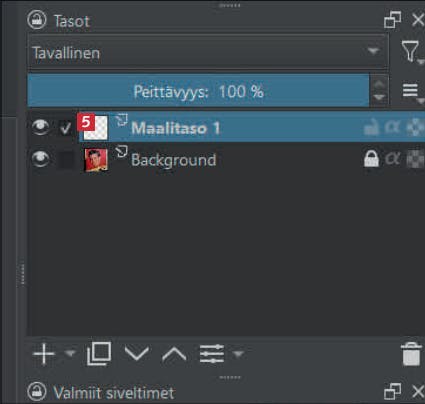Adjust the Peittävyys opacity slider
425x404 pixels.
[x=198, y=91]
